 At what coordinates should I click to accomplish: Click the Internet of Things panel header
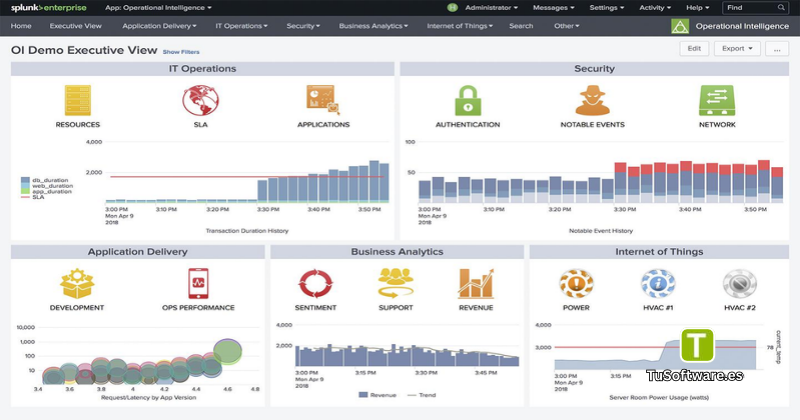(x=659, y=252)
